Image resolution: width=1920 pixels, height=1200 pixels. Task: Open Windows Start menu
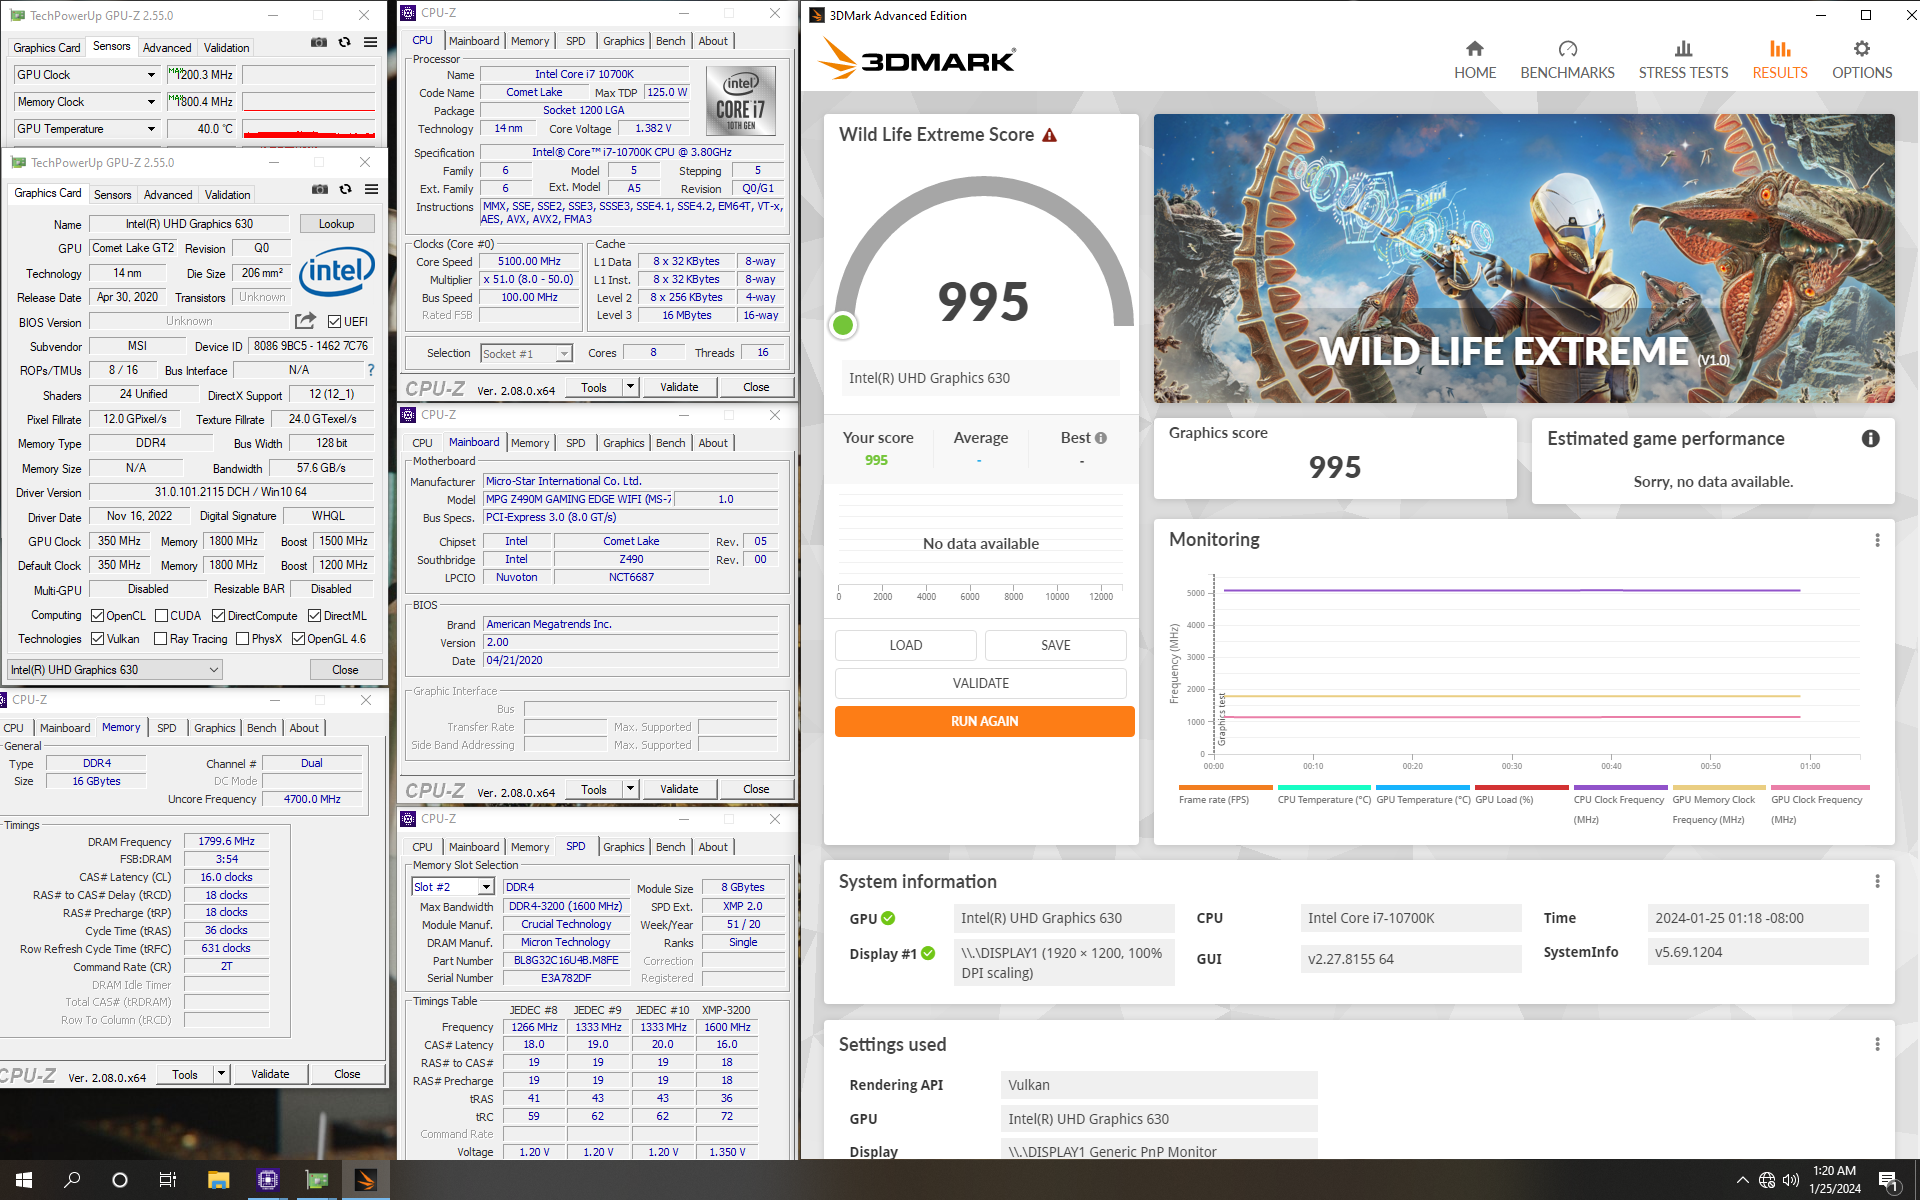24,1180
